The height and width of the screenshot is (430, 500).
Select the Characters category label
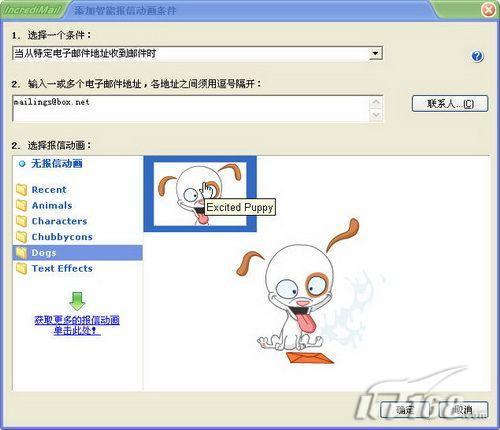click(x=59, y=221)
